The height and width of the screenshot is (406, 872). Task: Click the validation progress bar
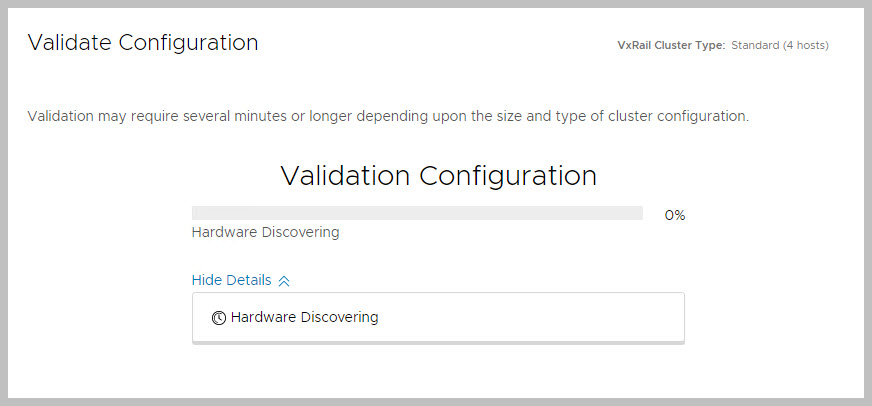pos(417,213)
